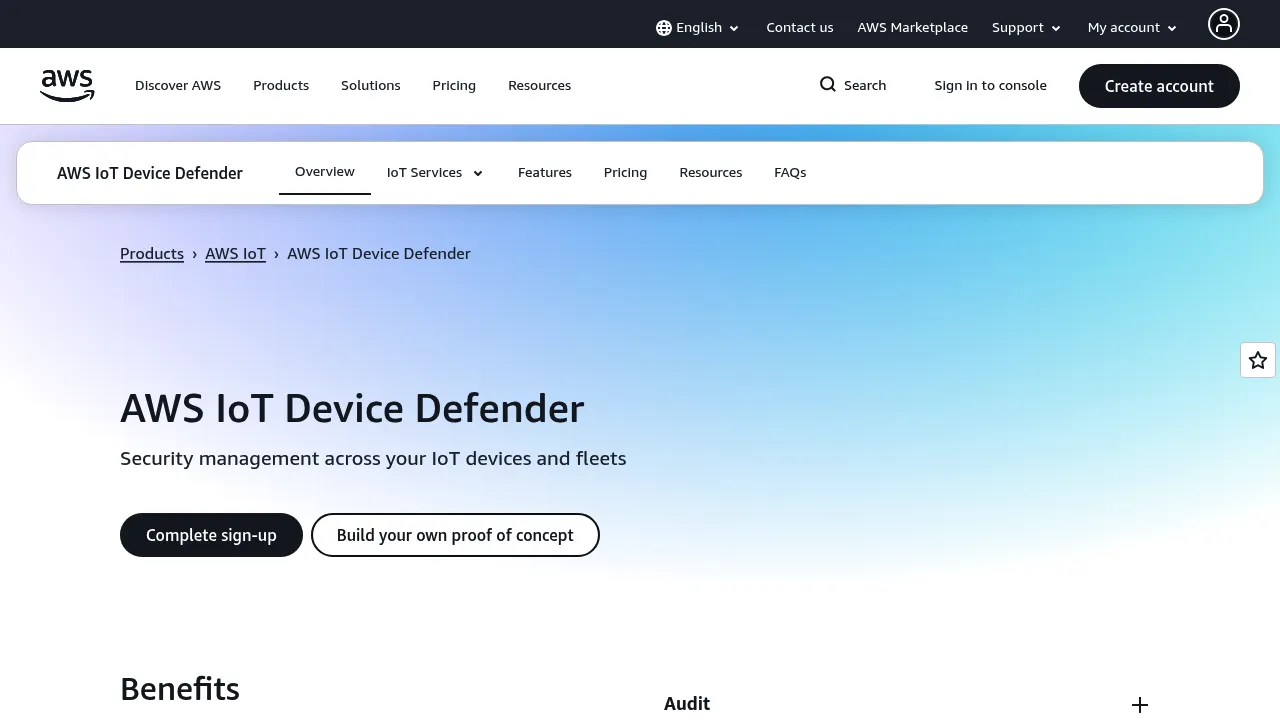Click the AWS logo

pyautogui.click(x=67, y=86)
